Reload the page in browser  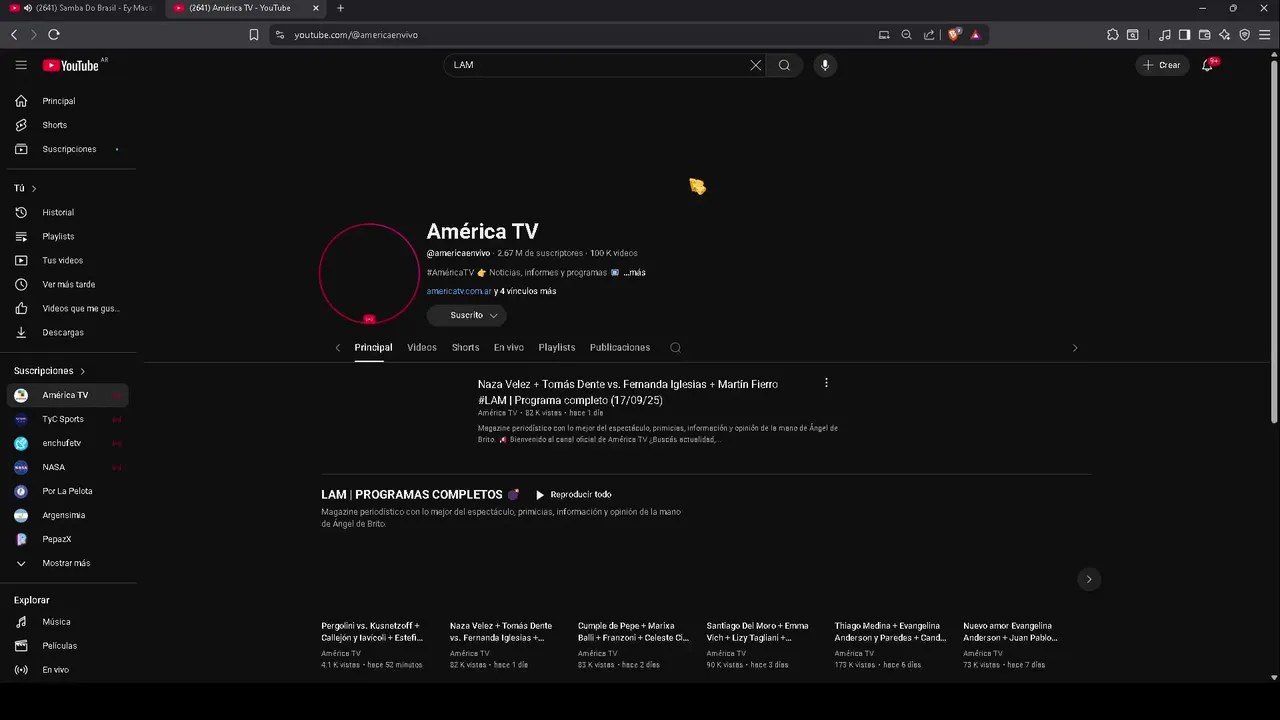[54, 35]
